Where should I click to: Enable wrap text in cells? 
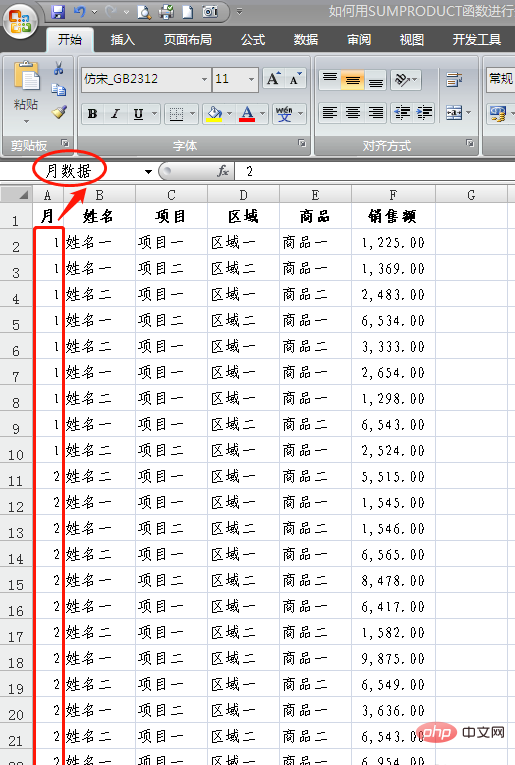(x=454, y=80)
